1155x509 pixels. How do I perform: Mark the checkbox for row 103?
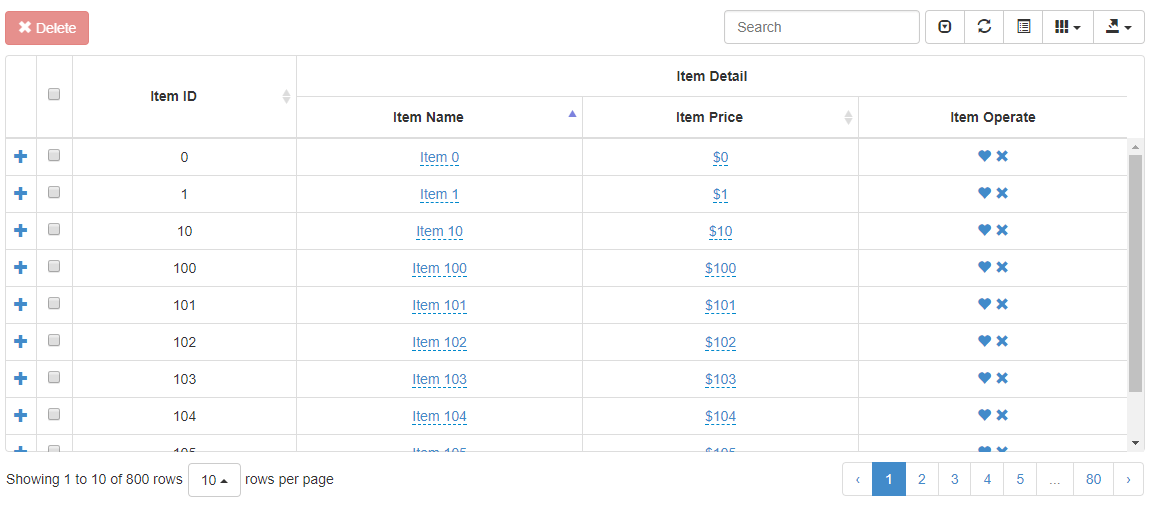pos(54,377)
